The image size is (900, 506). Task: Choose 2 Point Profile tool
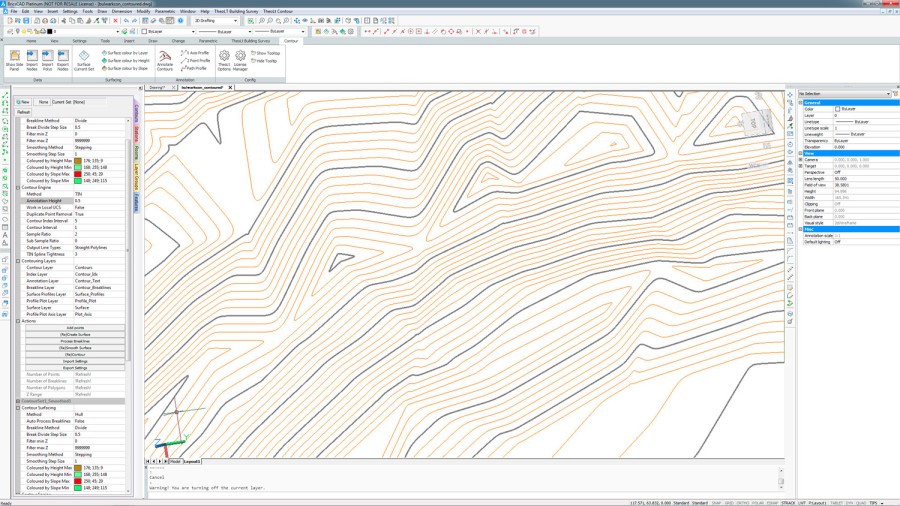(196, 60)
